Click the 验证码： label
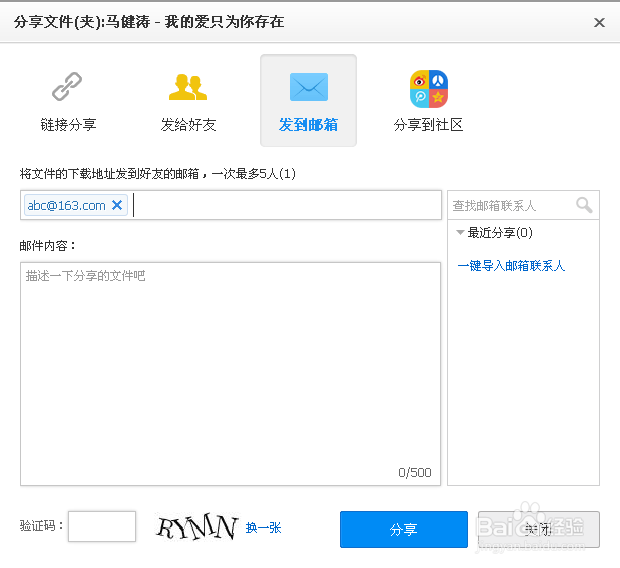 [x=42, y=525]
